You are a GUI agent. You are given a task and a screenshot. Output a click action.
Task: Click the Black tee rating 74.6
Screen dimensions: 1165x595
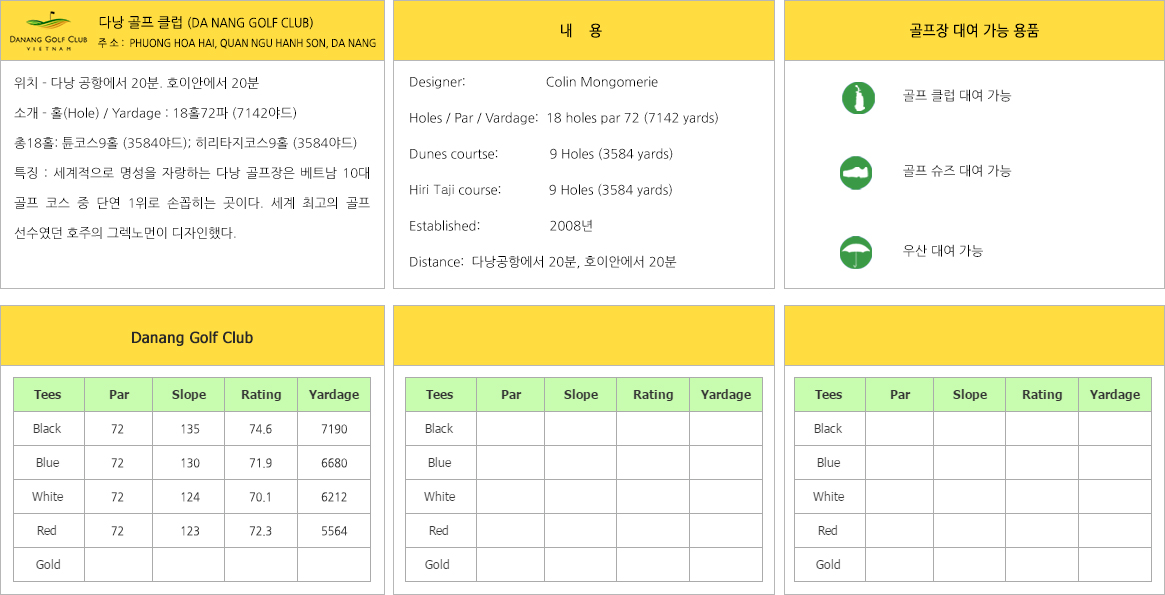(261, 429)
